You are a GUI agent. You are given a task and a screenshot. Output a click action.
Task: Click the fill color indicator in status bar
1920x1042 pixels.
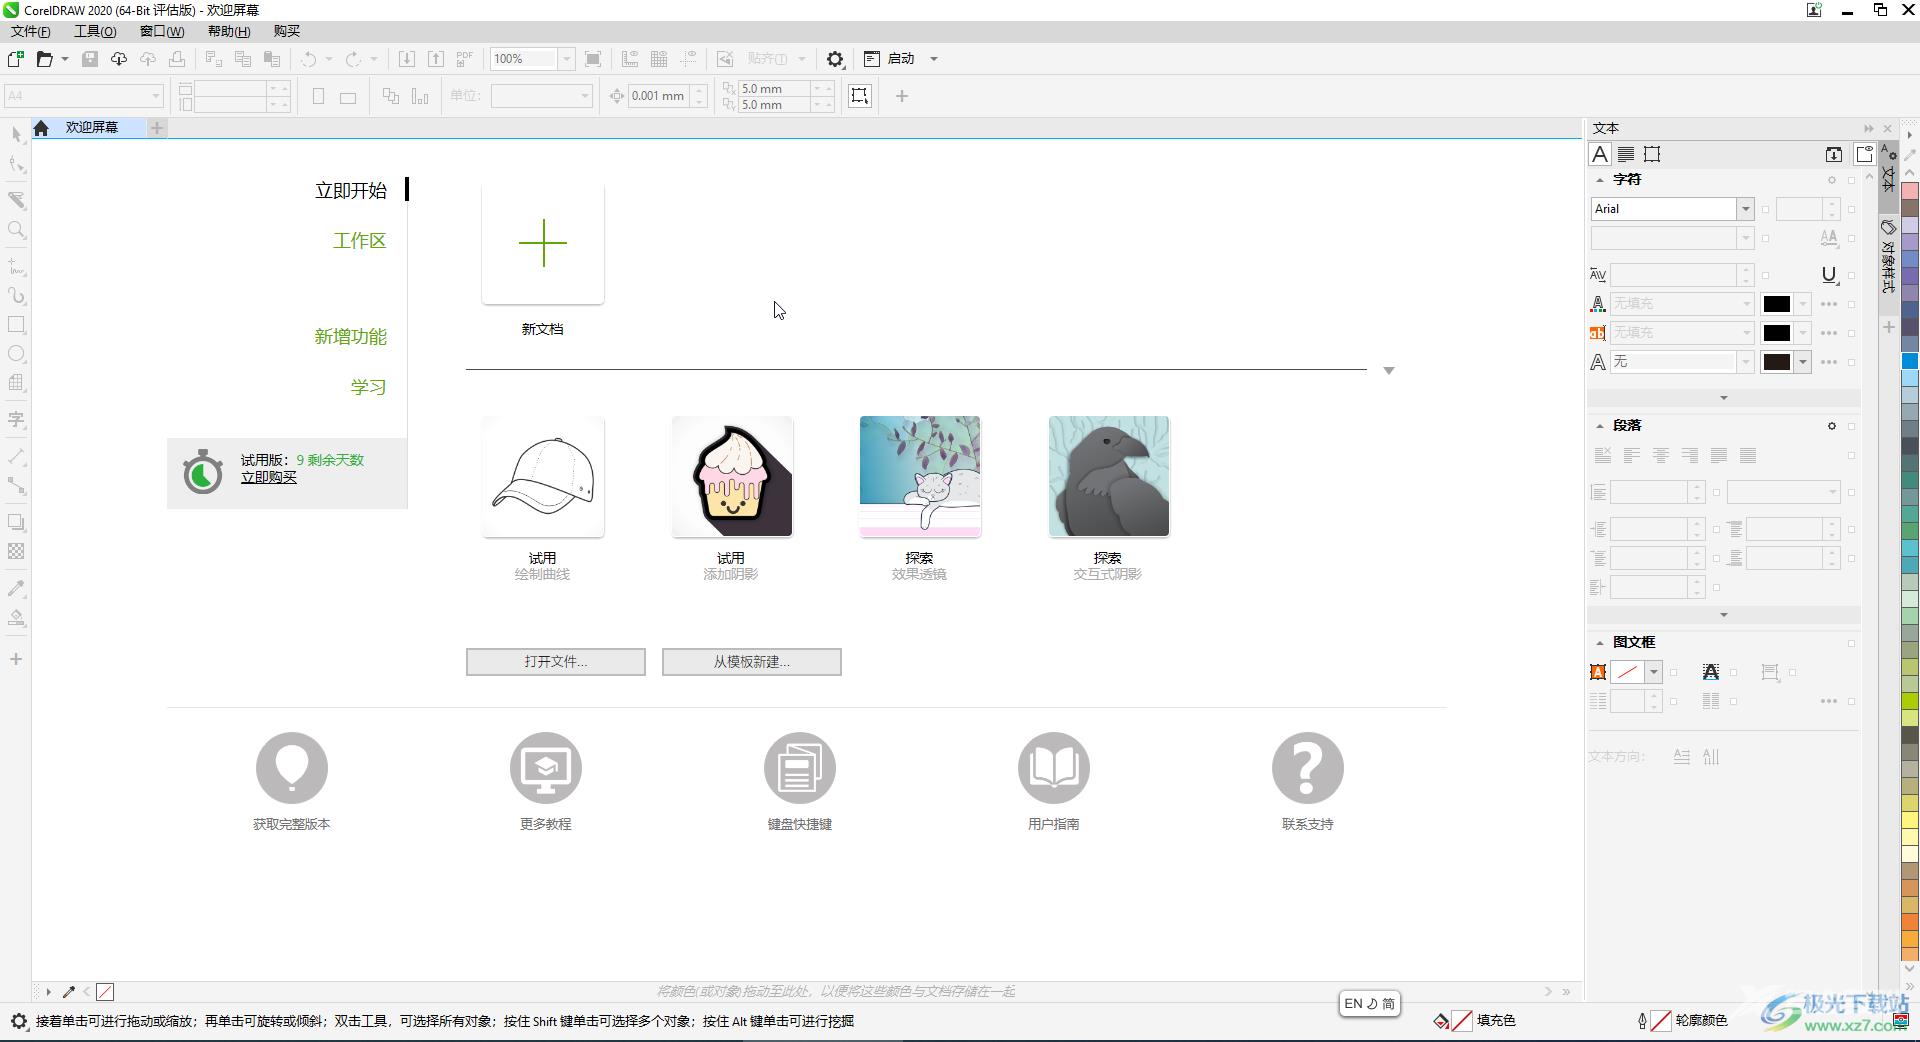point(1462,1021)
